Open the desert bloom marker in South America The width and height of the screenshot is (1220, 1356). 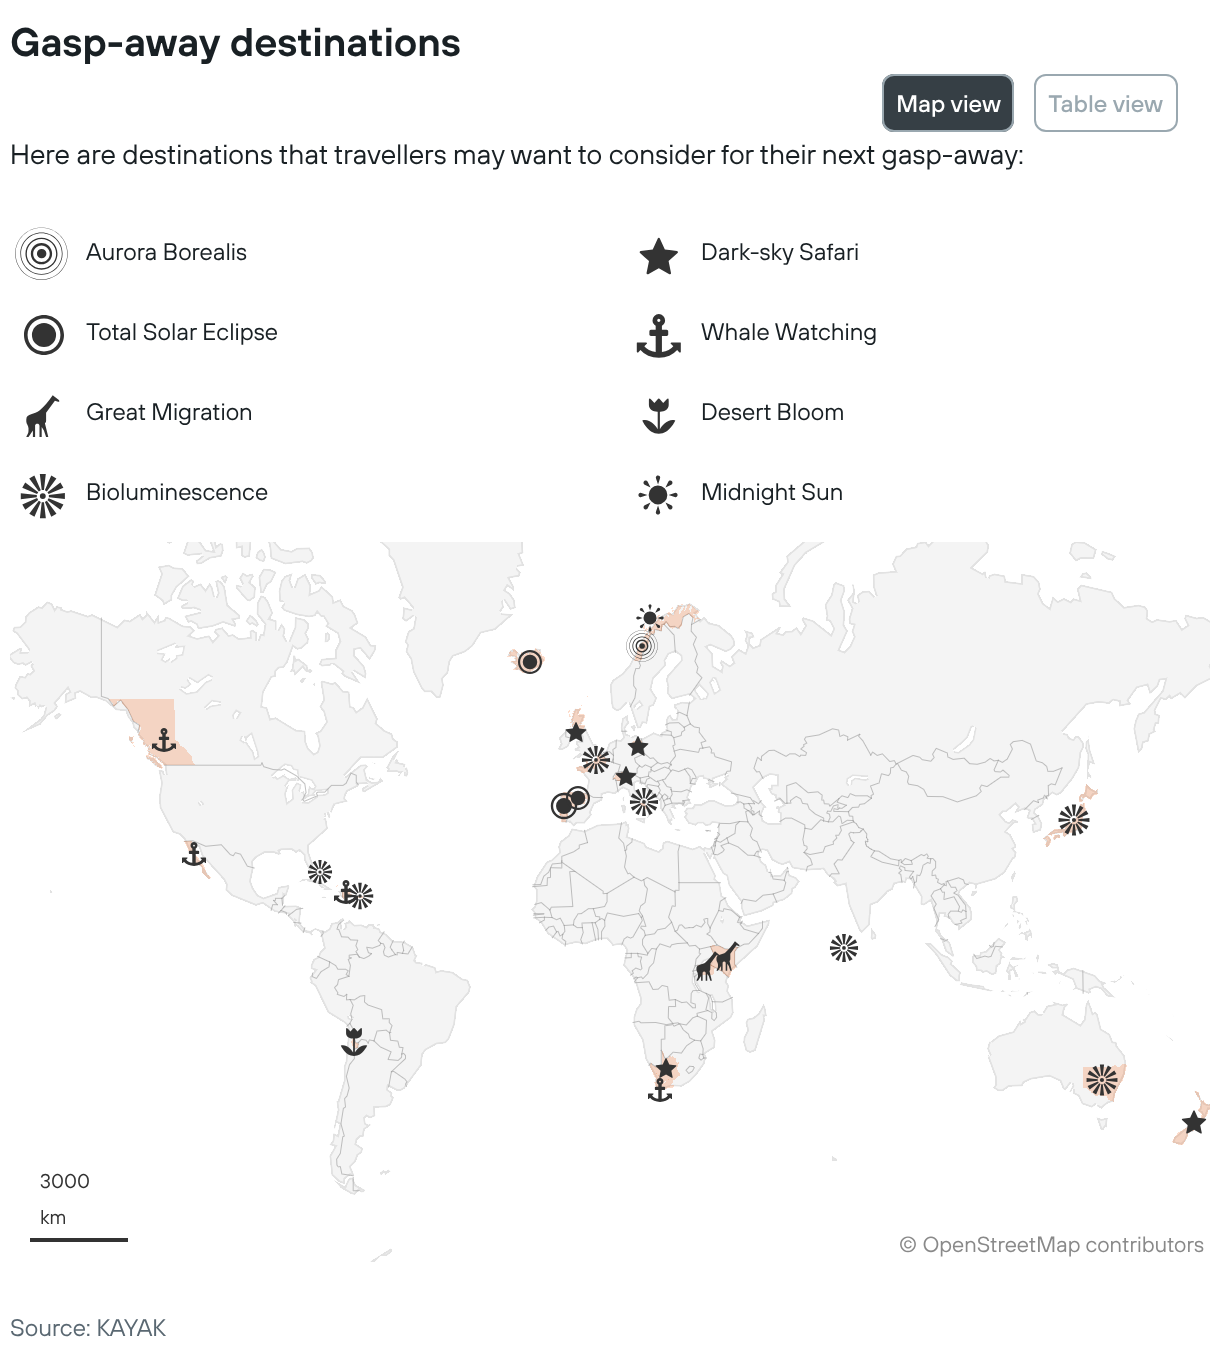(x=353, y=1041)
